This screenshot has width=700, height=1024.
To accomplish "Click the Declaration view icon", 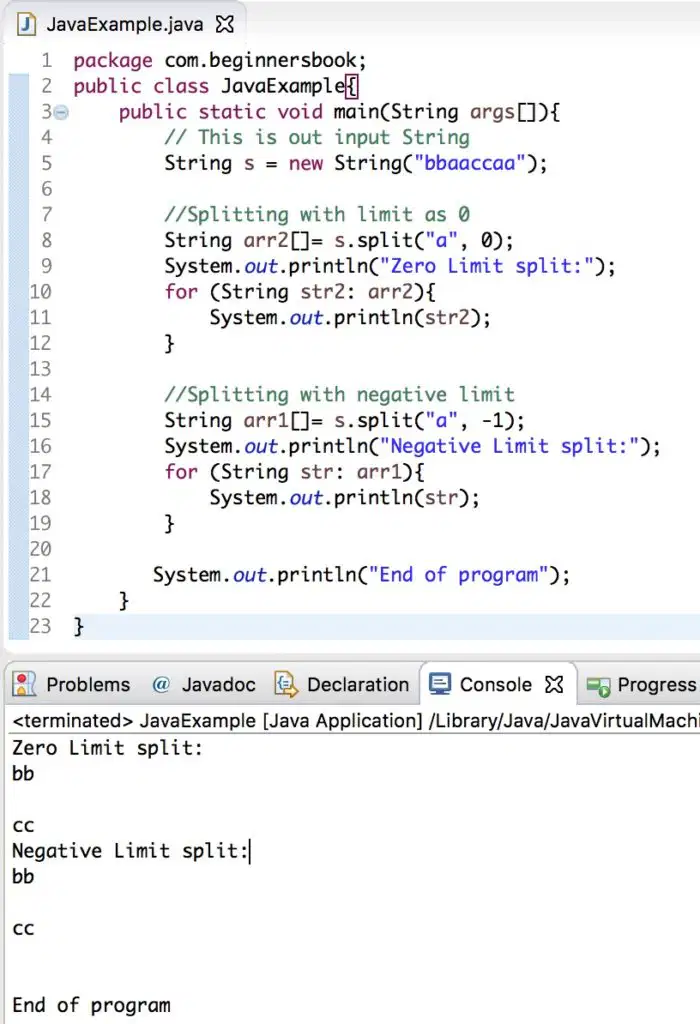I will (x=285, y=684).
